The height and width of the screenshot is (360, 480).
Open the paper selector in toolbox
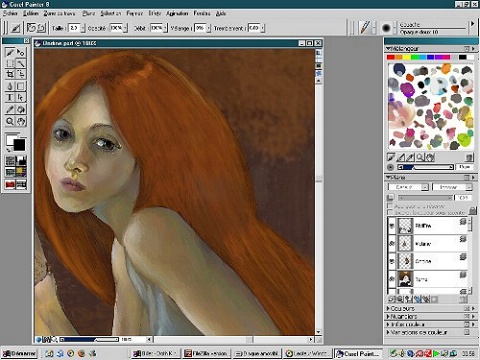pyautogui.click(x=10, y=161)
